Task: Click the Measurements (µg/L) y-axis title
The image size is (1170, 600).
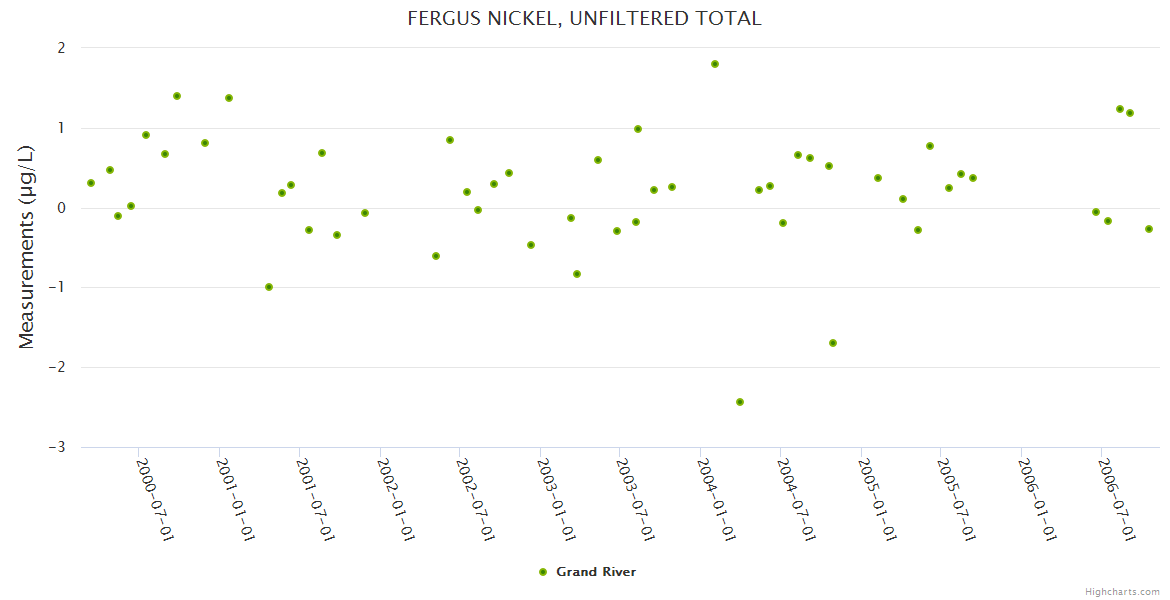Action: point(26,246)
